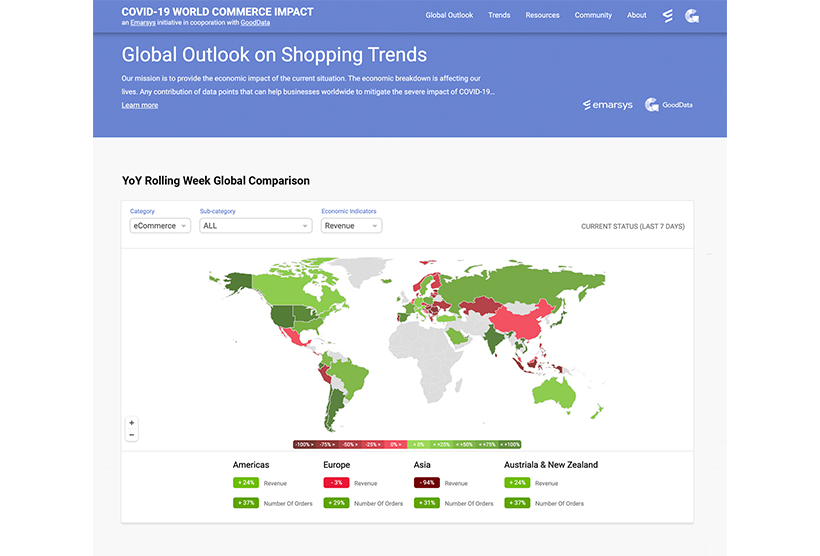
Task: Click the GoodData link in the subtitle
Action: [x=256, y=23]
